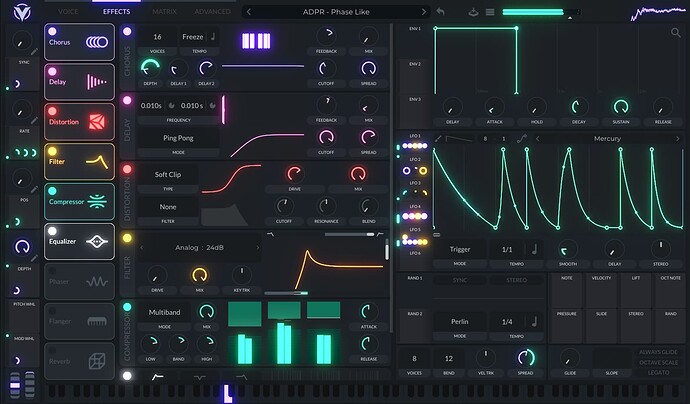Screen dimensions: 690x404
Task: Open the Freeze chorus tempo selector
Action: pyautogui.click(x=193, y=37)
